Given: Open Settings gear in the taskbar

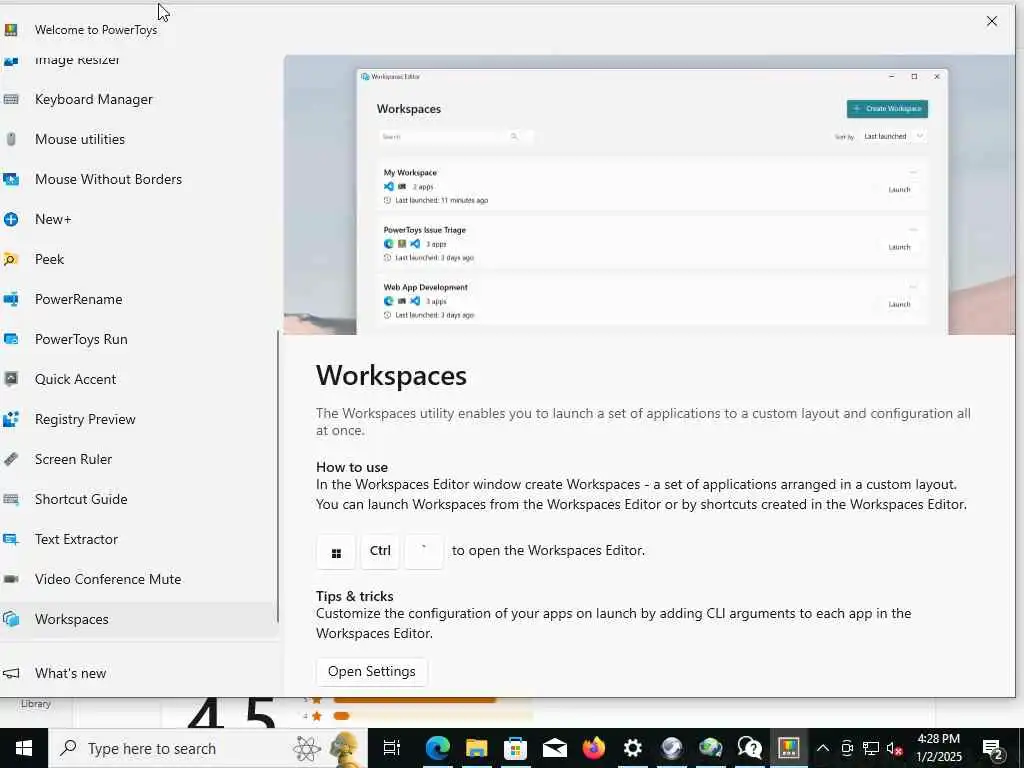Looking at the screenshot, I should pos(632,748).
